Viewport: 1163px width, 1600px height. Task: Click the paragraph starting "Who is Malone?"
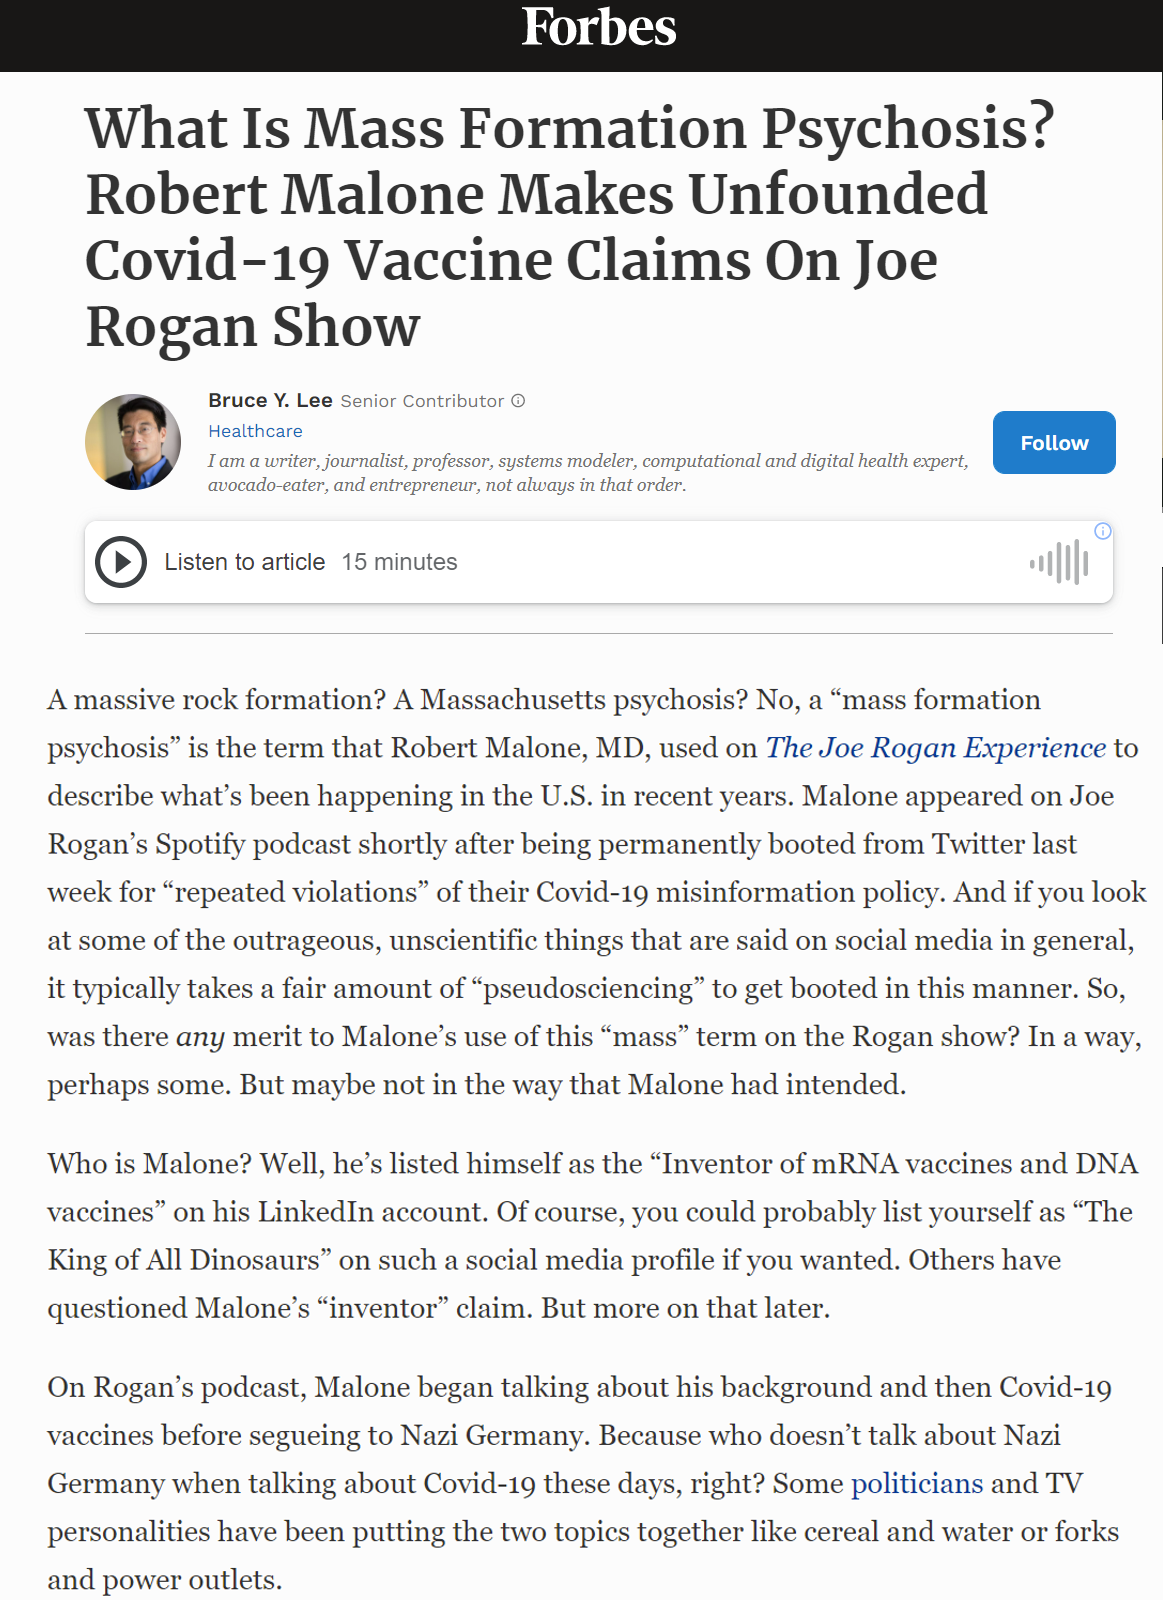point(590,1236)
